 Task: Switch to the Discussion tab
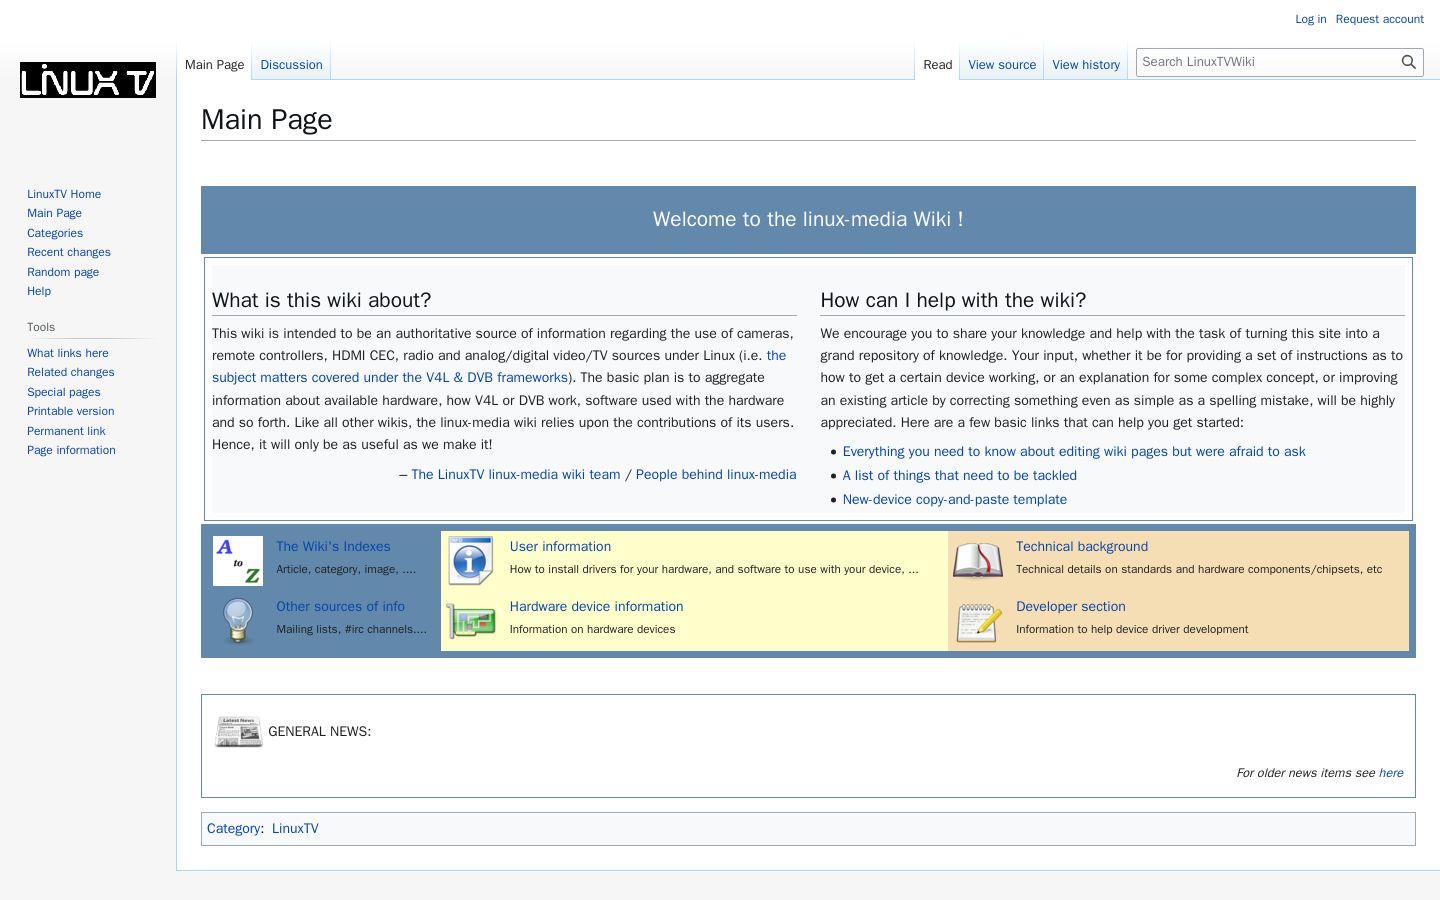tap(291, 65)
